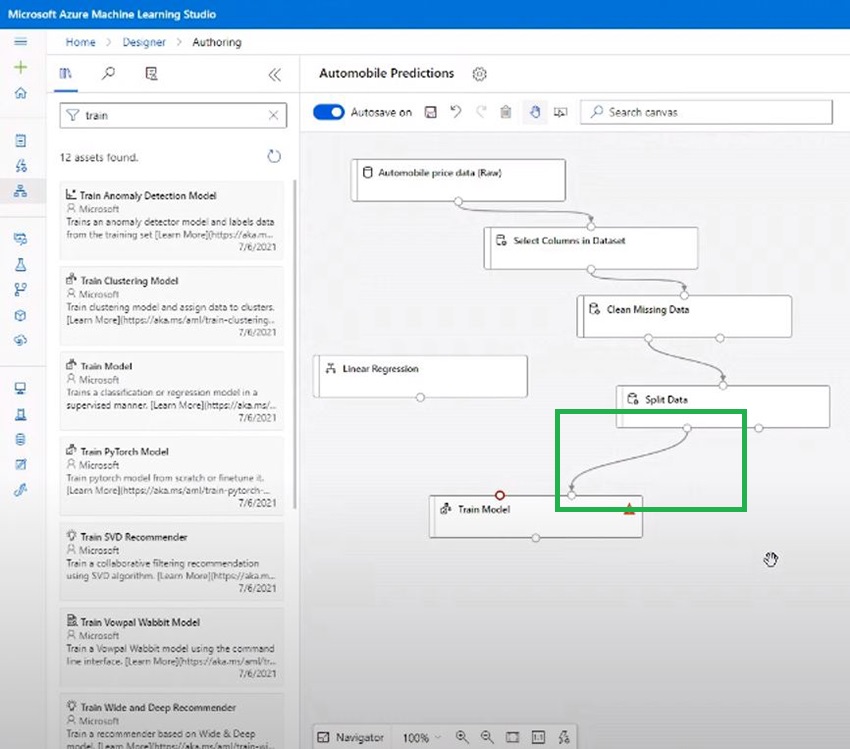This screenshot has height=749, width=850.
Task: Clear the 'train' filter text
Action: tap(273, 115)
